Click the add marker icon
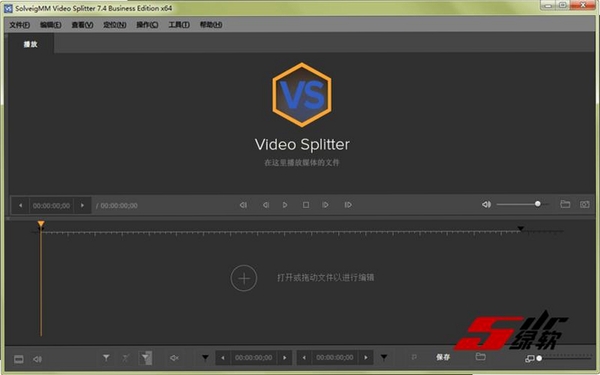Viewport: 600px width, 375px height. 106,358
